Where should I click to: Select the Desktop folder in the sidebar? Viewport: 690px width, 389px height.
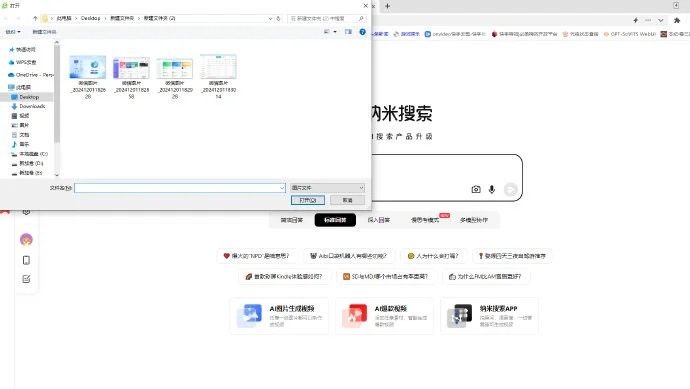pos(29,97)
